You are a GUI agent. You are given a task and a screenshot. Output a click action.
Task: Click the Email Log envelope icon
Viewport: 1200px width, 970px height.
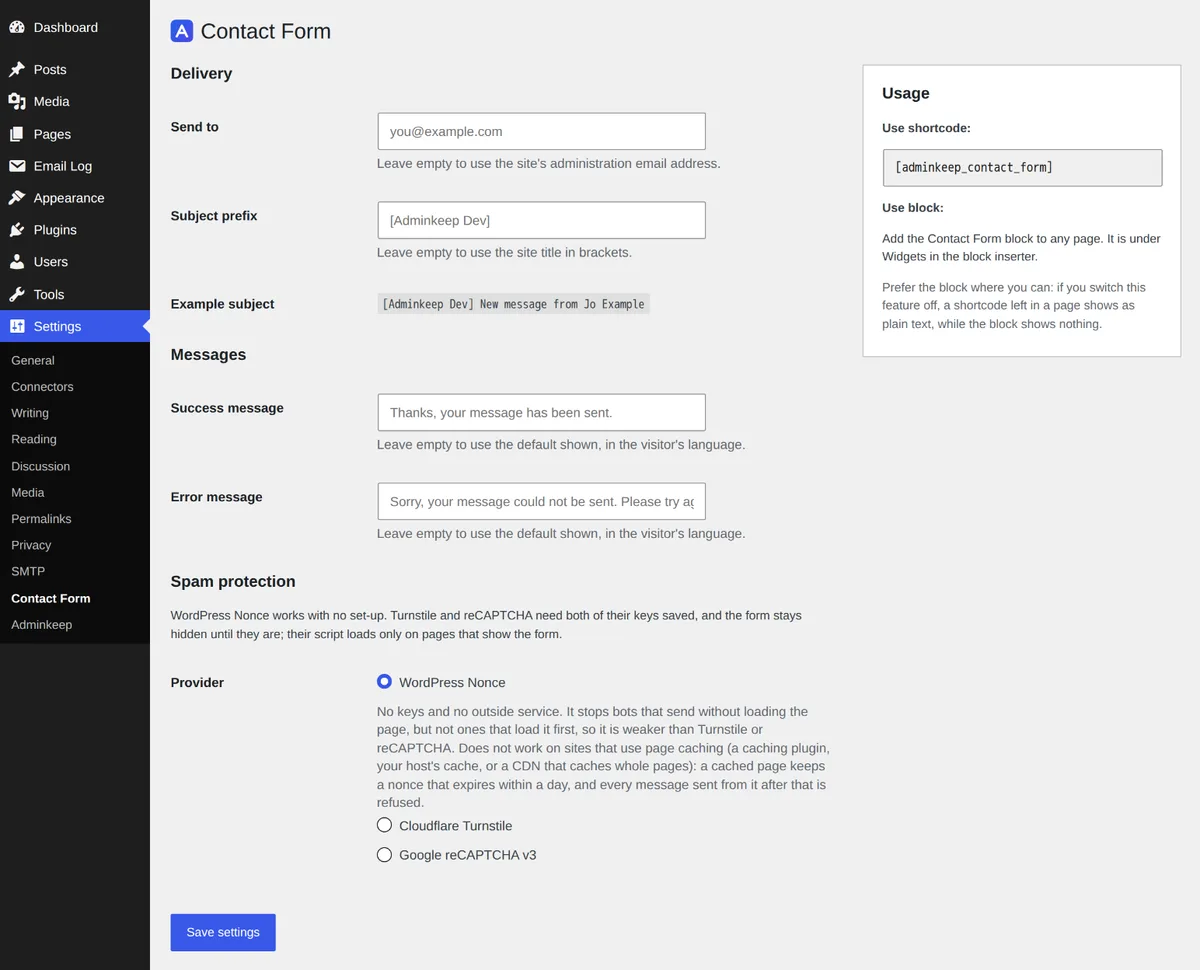coord(17,166)
